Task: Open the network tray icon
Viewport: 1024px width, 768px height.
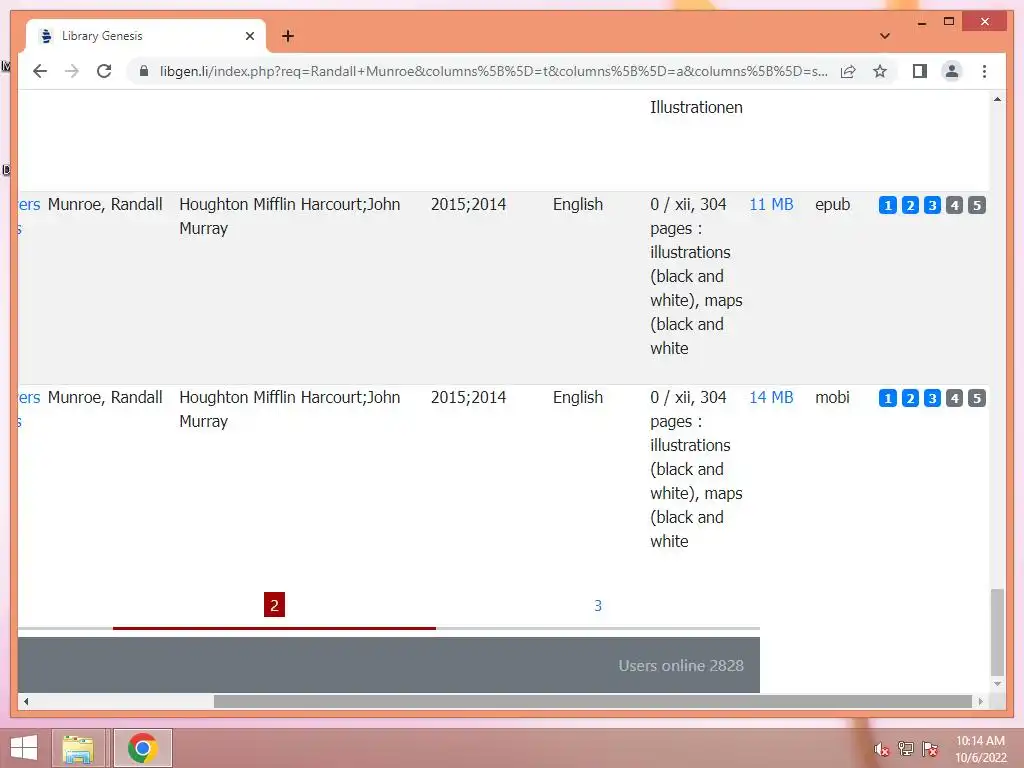Action: tap(906, 749)
